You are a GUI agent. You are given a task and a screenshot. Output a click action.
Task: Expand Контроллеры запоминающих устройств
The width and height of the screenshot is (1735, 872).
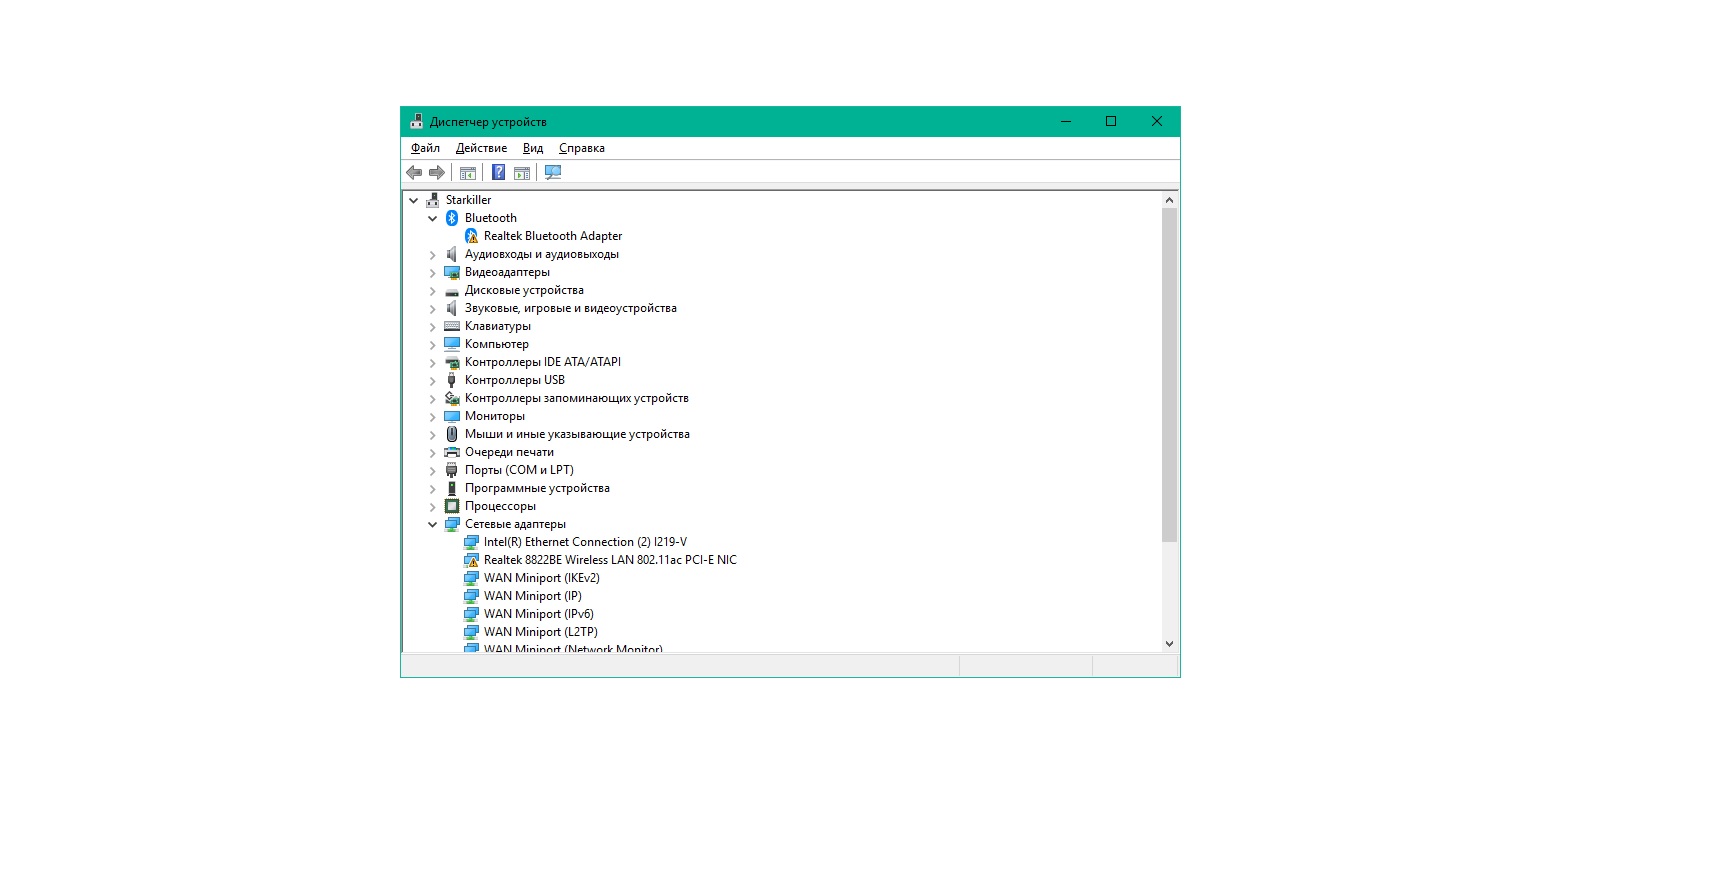(x=432, y=399)
